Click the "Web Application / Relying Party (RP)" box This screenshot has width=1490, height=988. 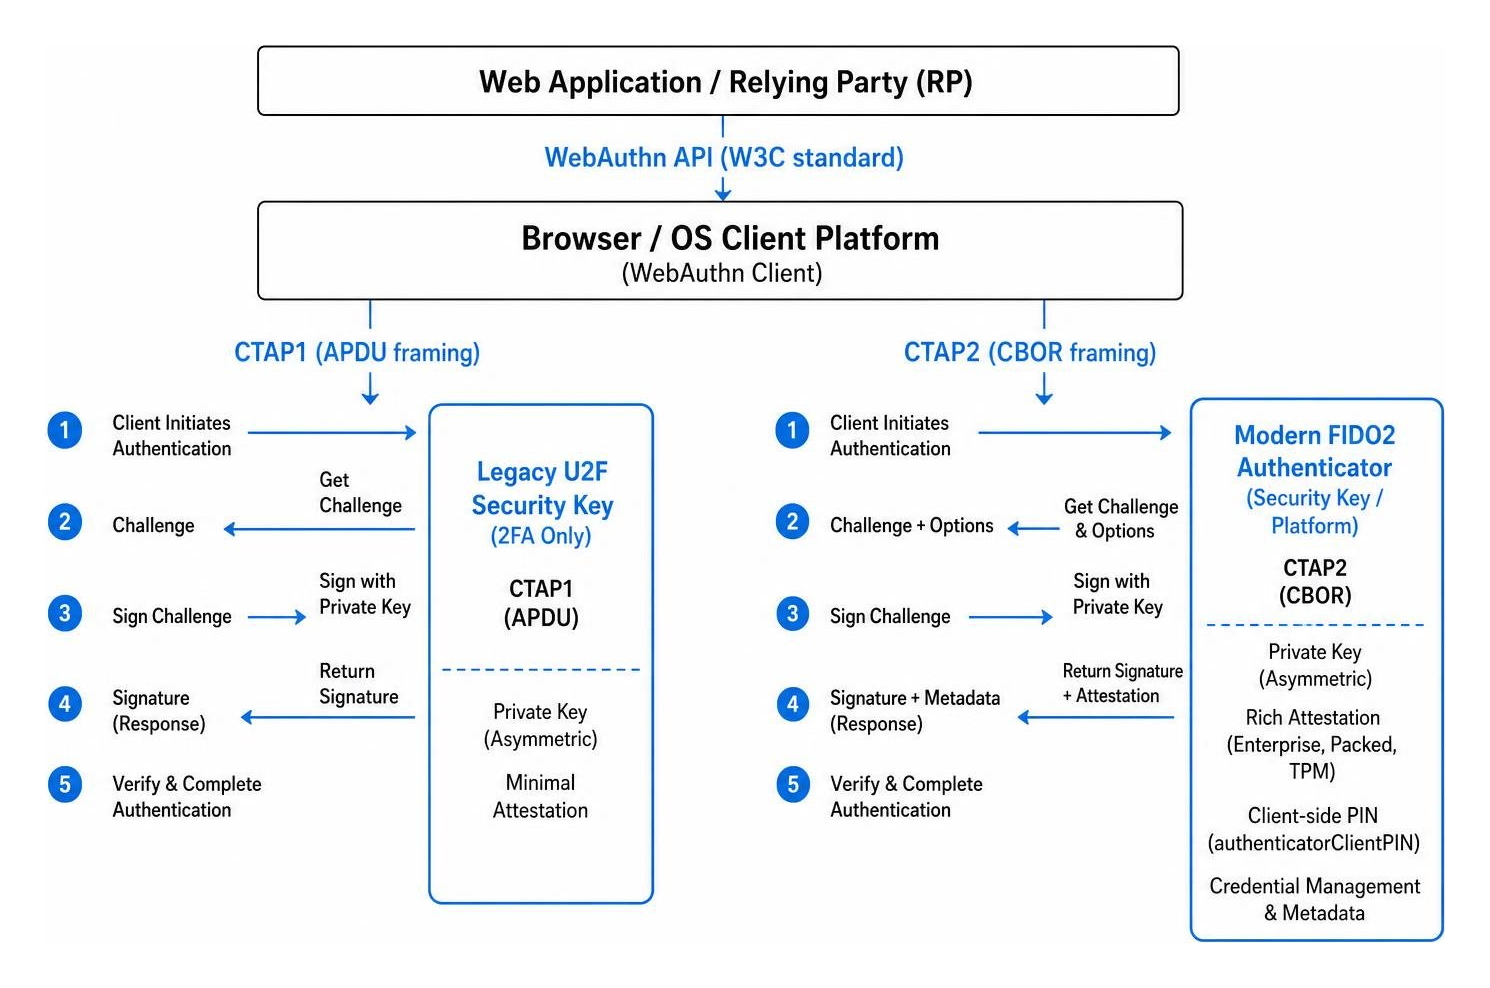(718, 81)
